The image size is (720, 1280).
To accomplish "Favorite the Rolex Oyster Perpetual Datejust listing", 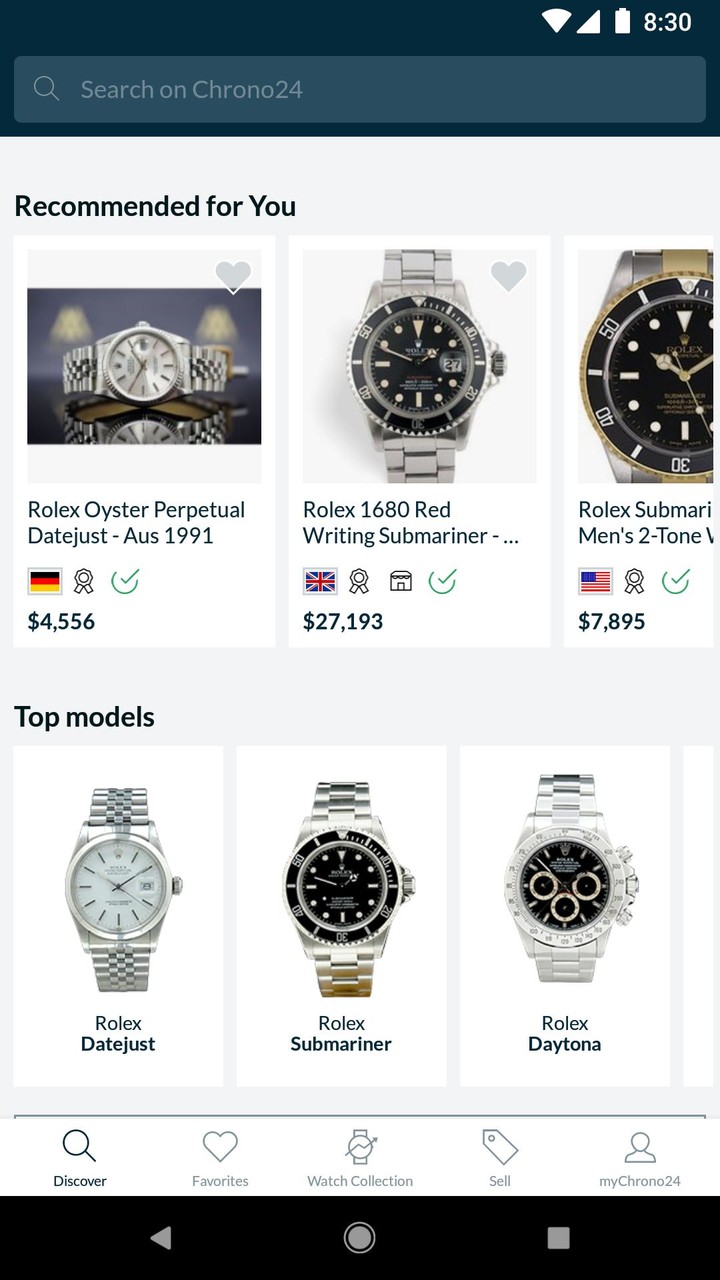I will [233, 276].
